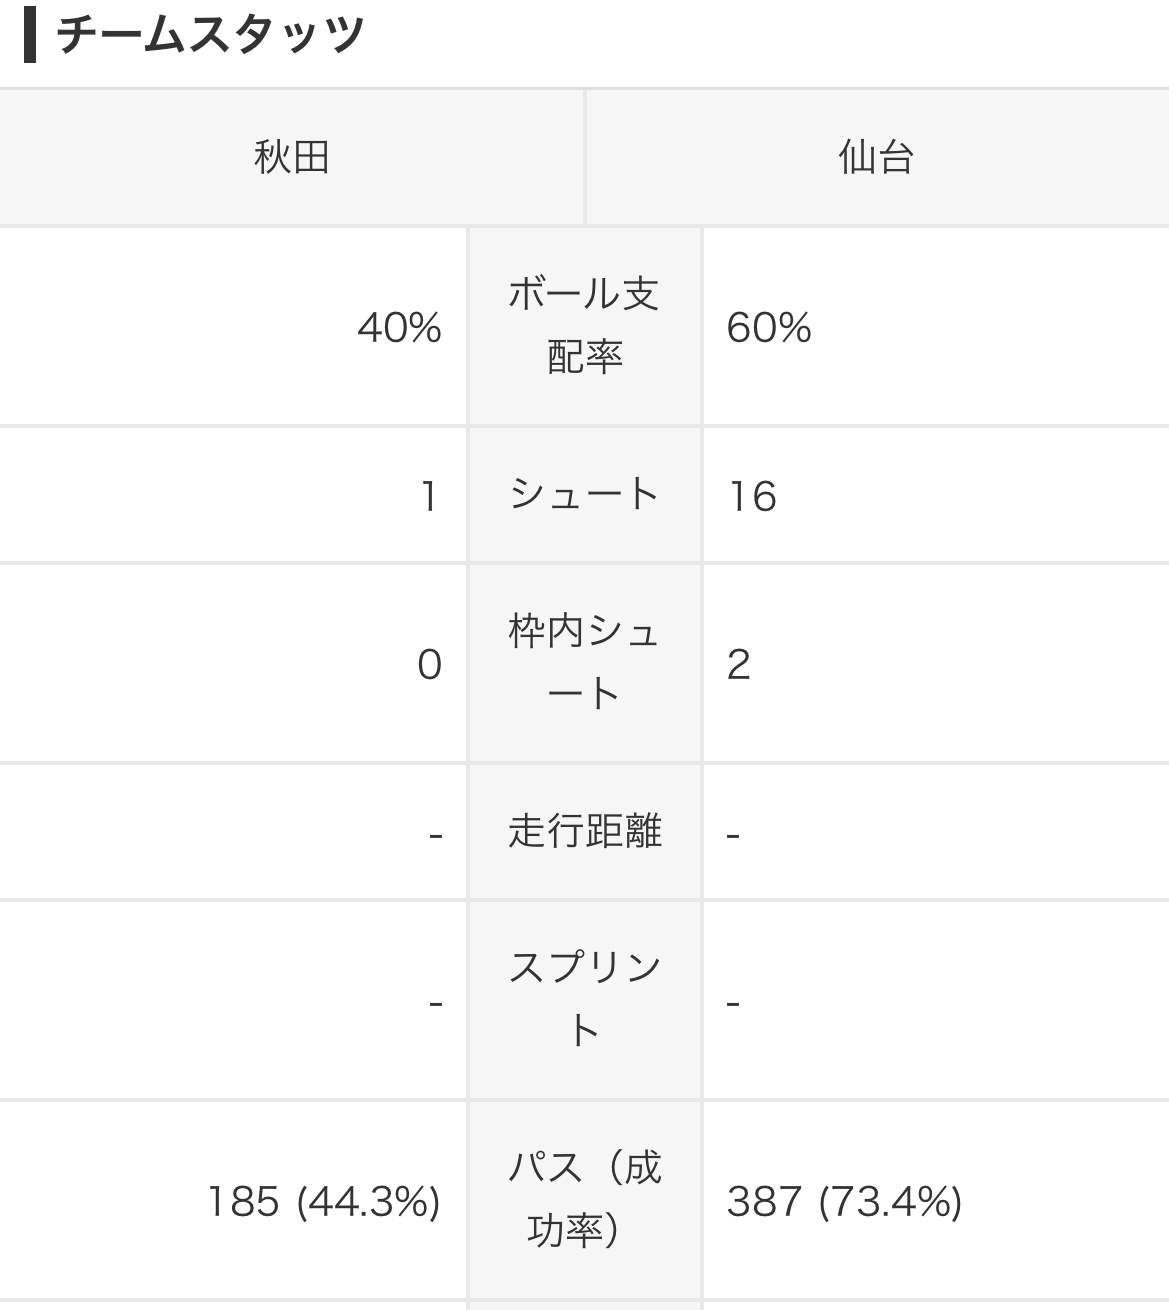Click Sendai's 60% possession value
The width and height of the screenshot is (1169, 1310).
click(769, 328)
